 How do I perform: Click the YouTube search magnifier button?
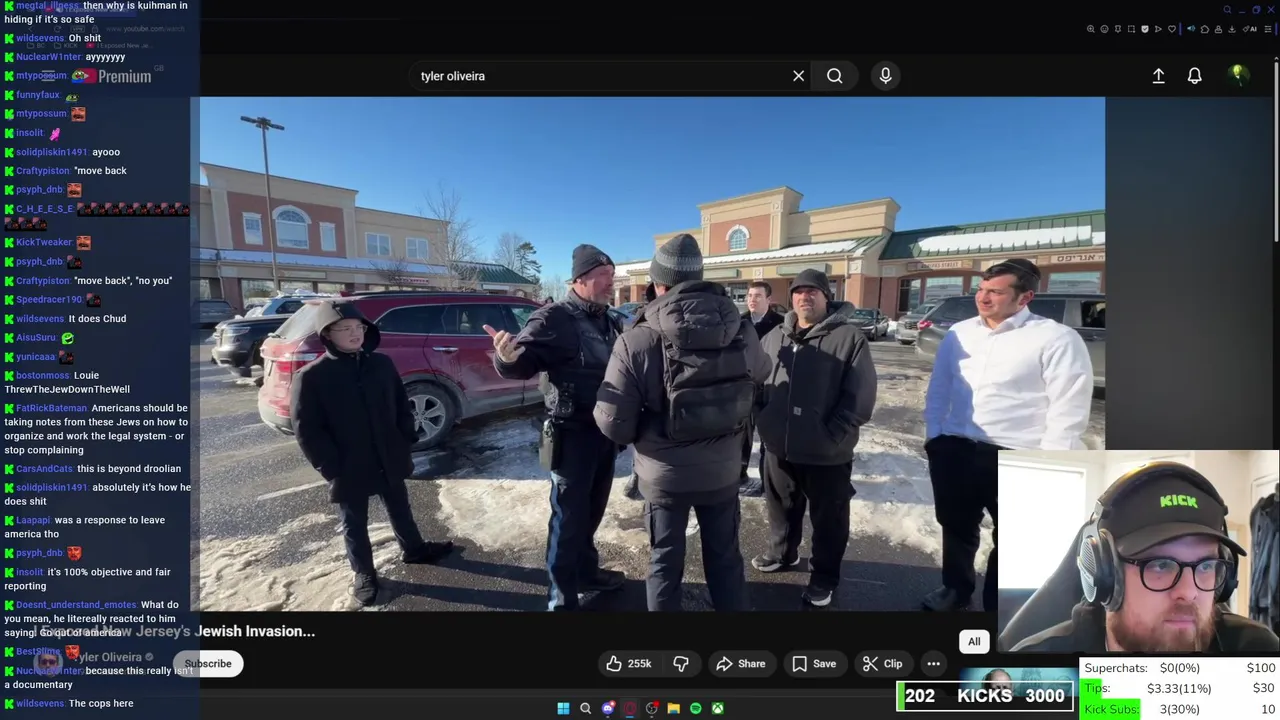(834, 76)
